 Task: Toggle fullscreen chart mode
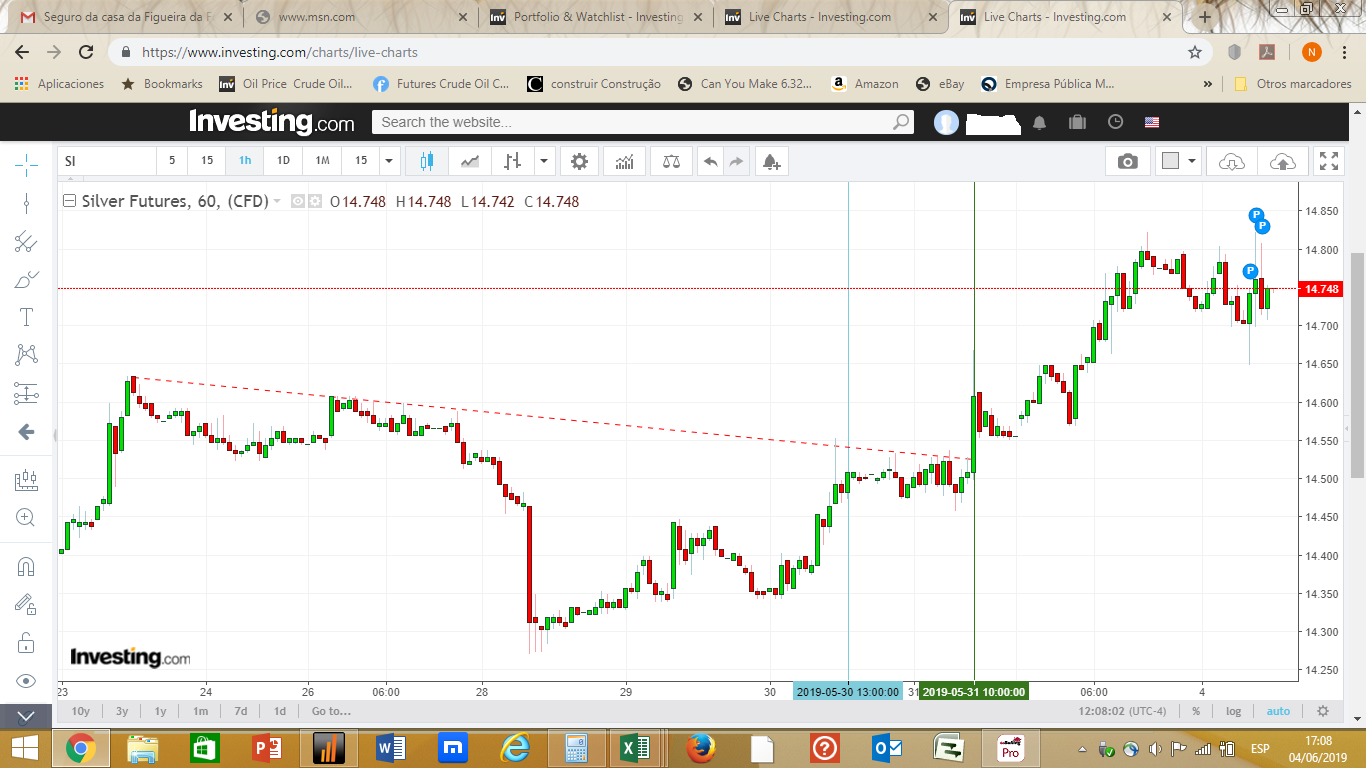(x=1329, y=161)
